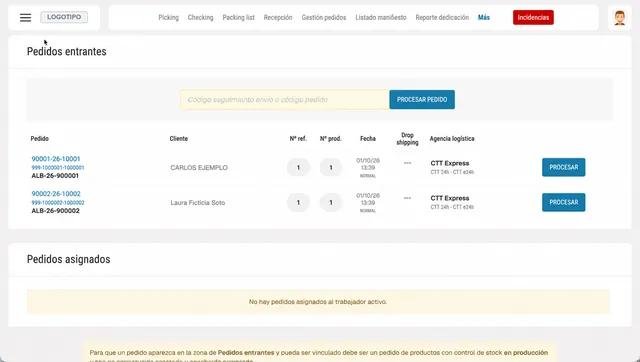Focus the tracking code input field

click(285, 100)
